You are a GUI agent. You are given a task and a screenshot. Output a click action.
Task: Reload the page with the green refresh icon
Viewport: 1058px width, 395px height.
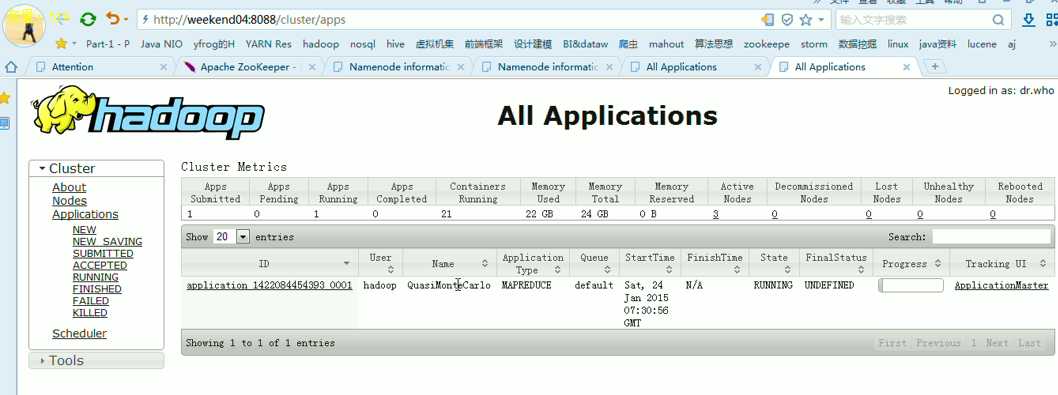88,20
